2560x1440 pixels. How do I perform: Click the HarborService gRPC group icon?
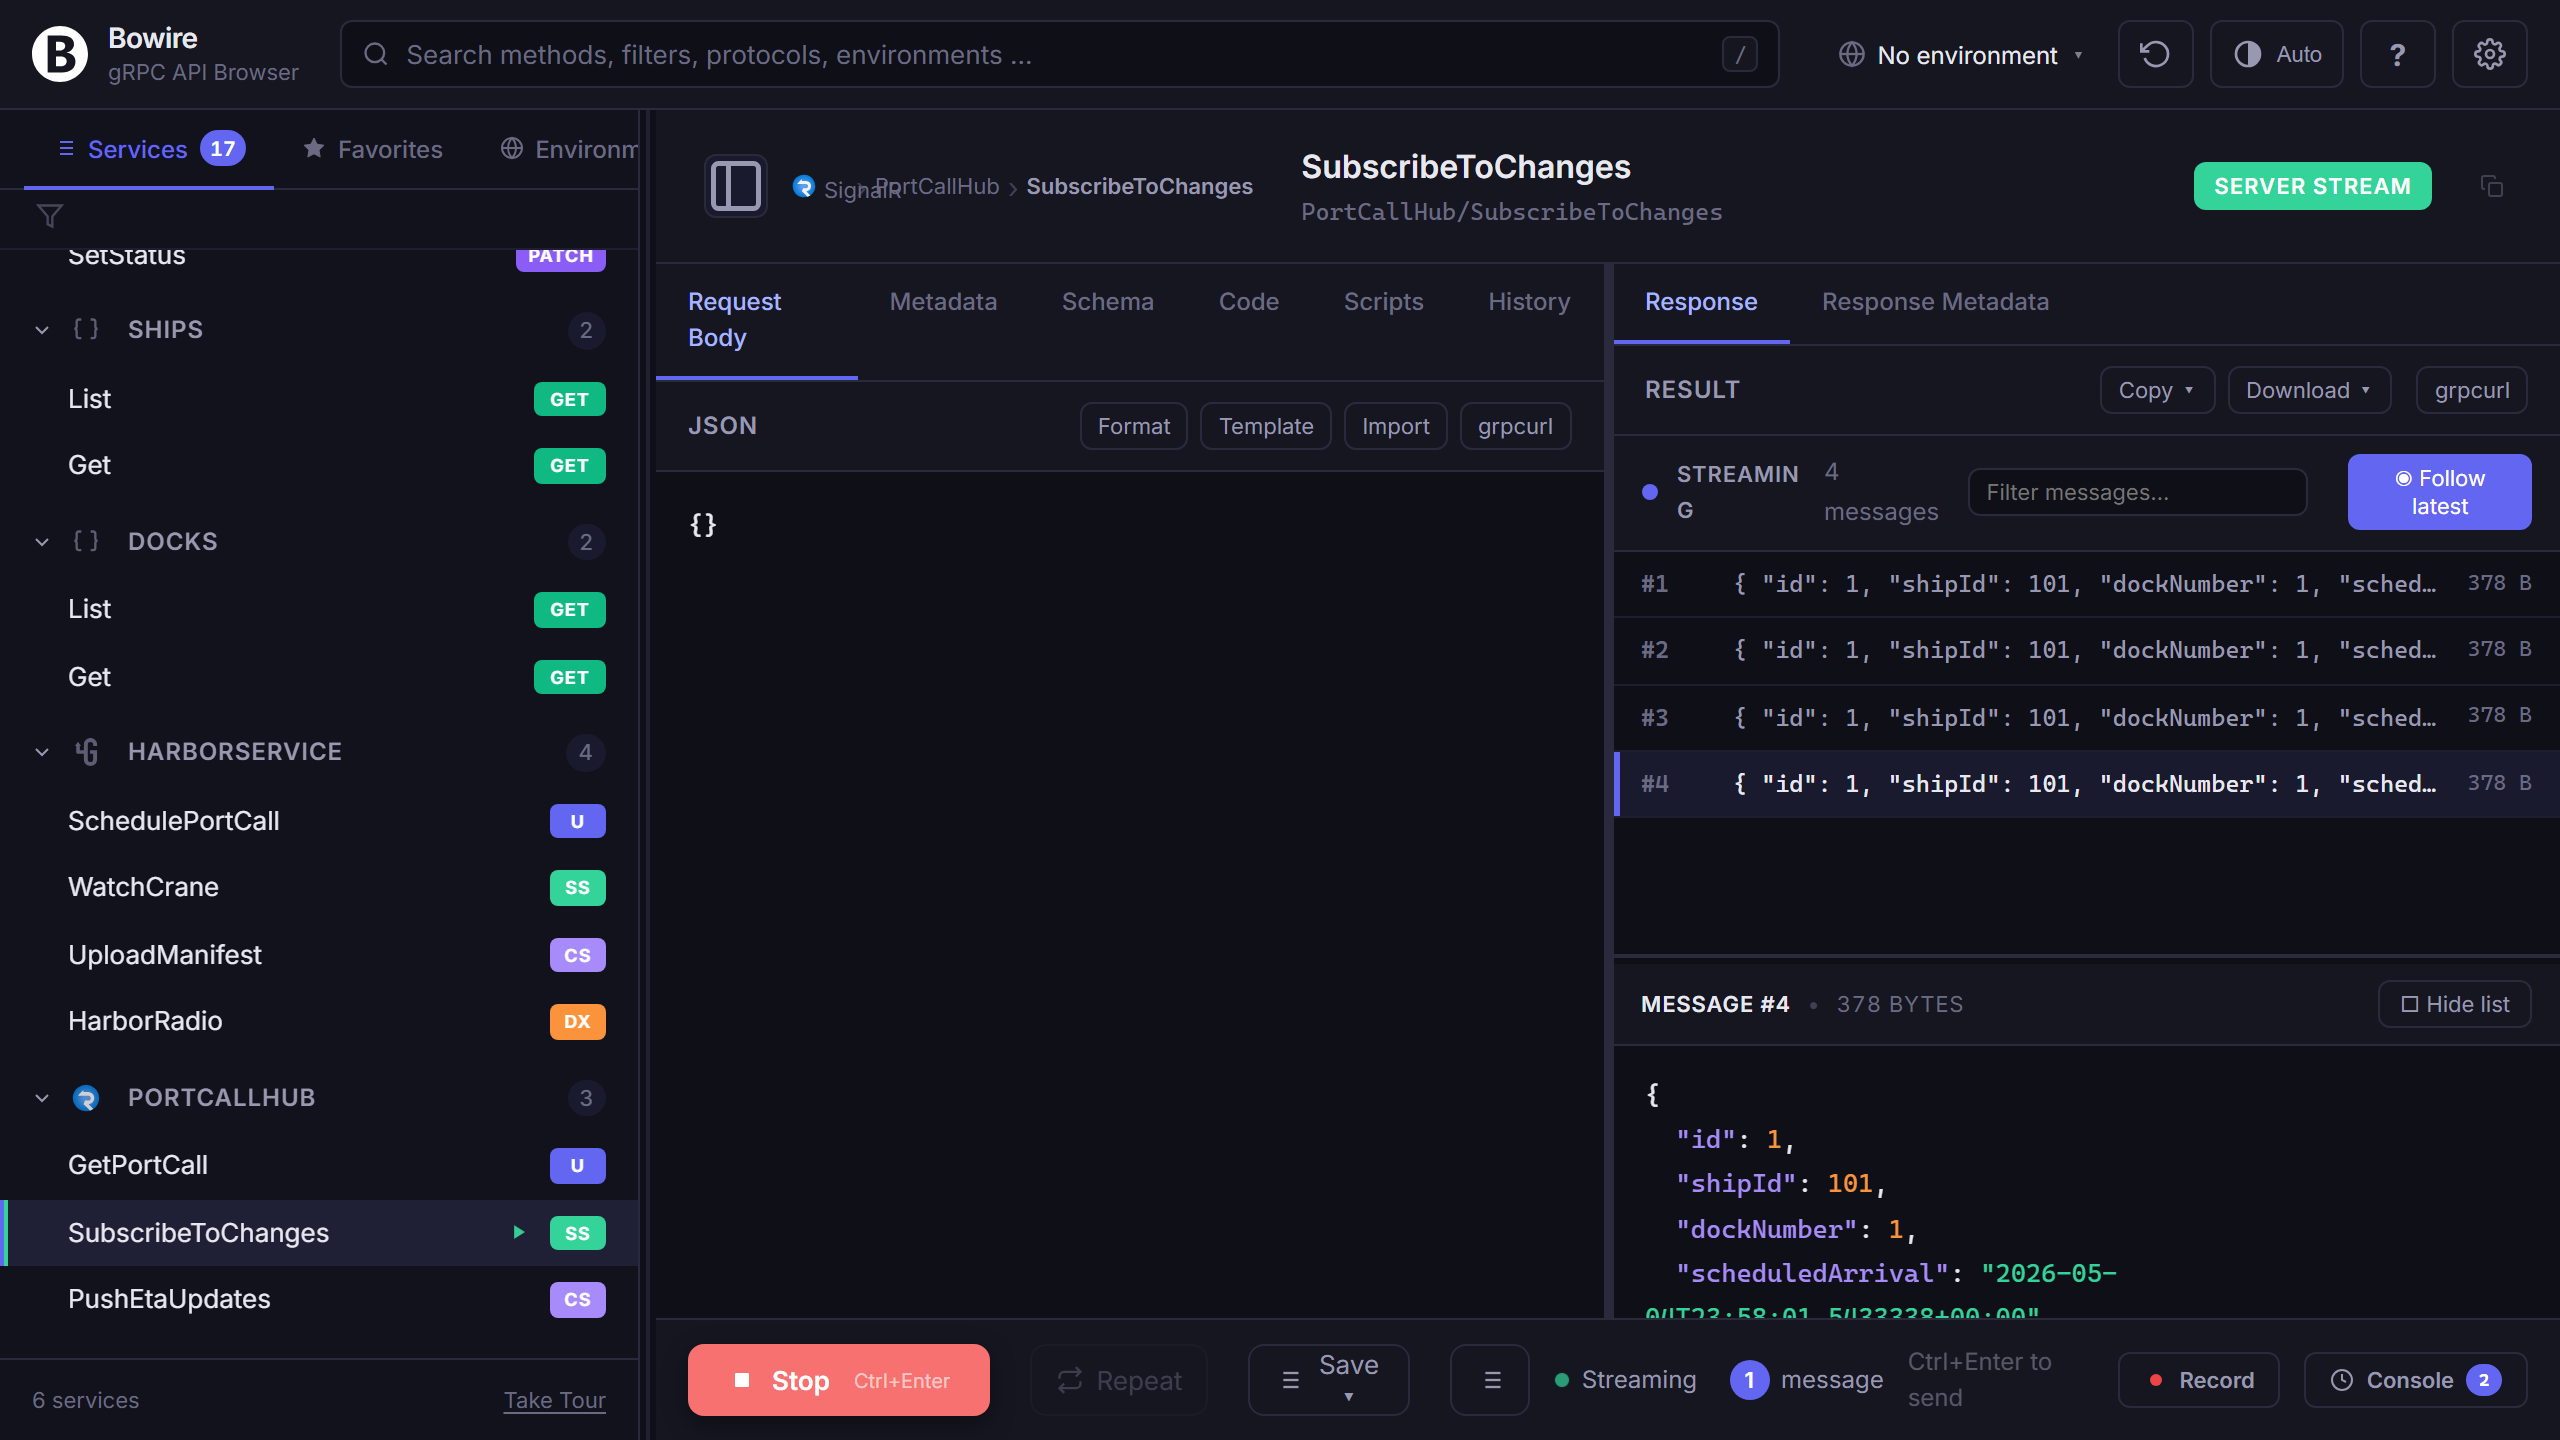[86, 752]
